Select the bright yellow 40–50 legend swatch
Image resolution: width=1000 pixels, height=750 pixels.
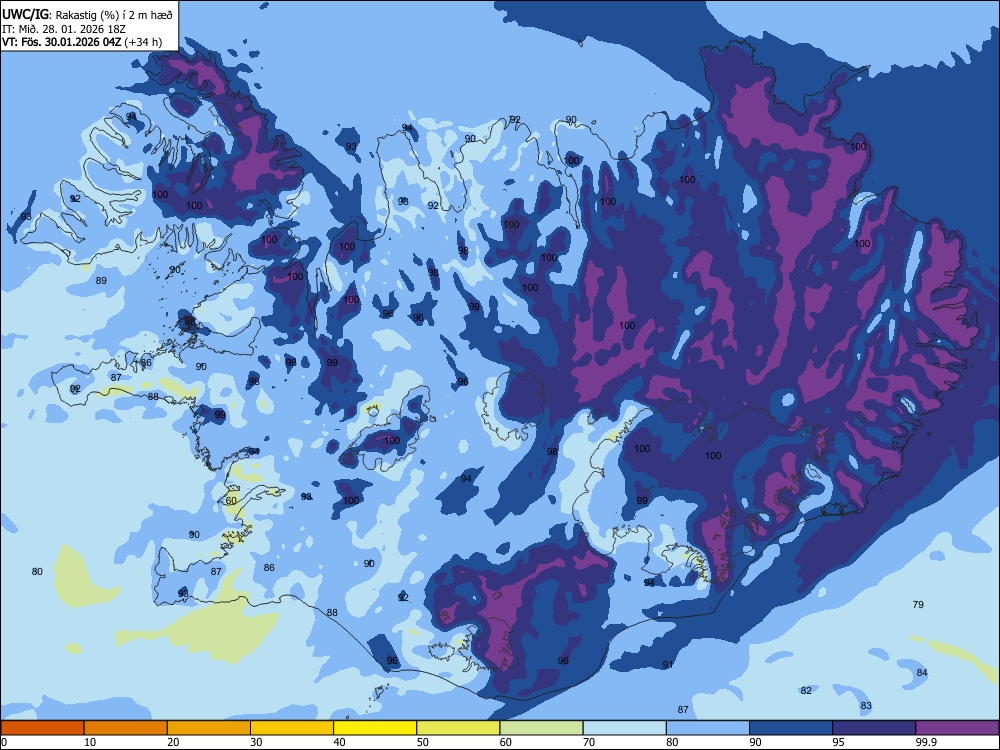point(375,728)
